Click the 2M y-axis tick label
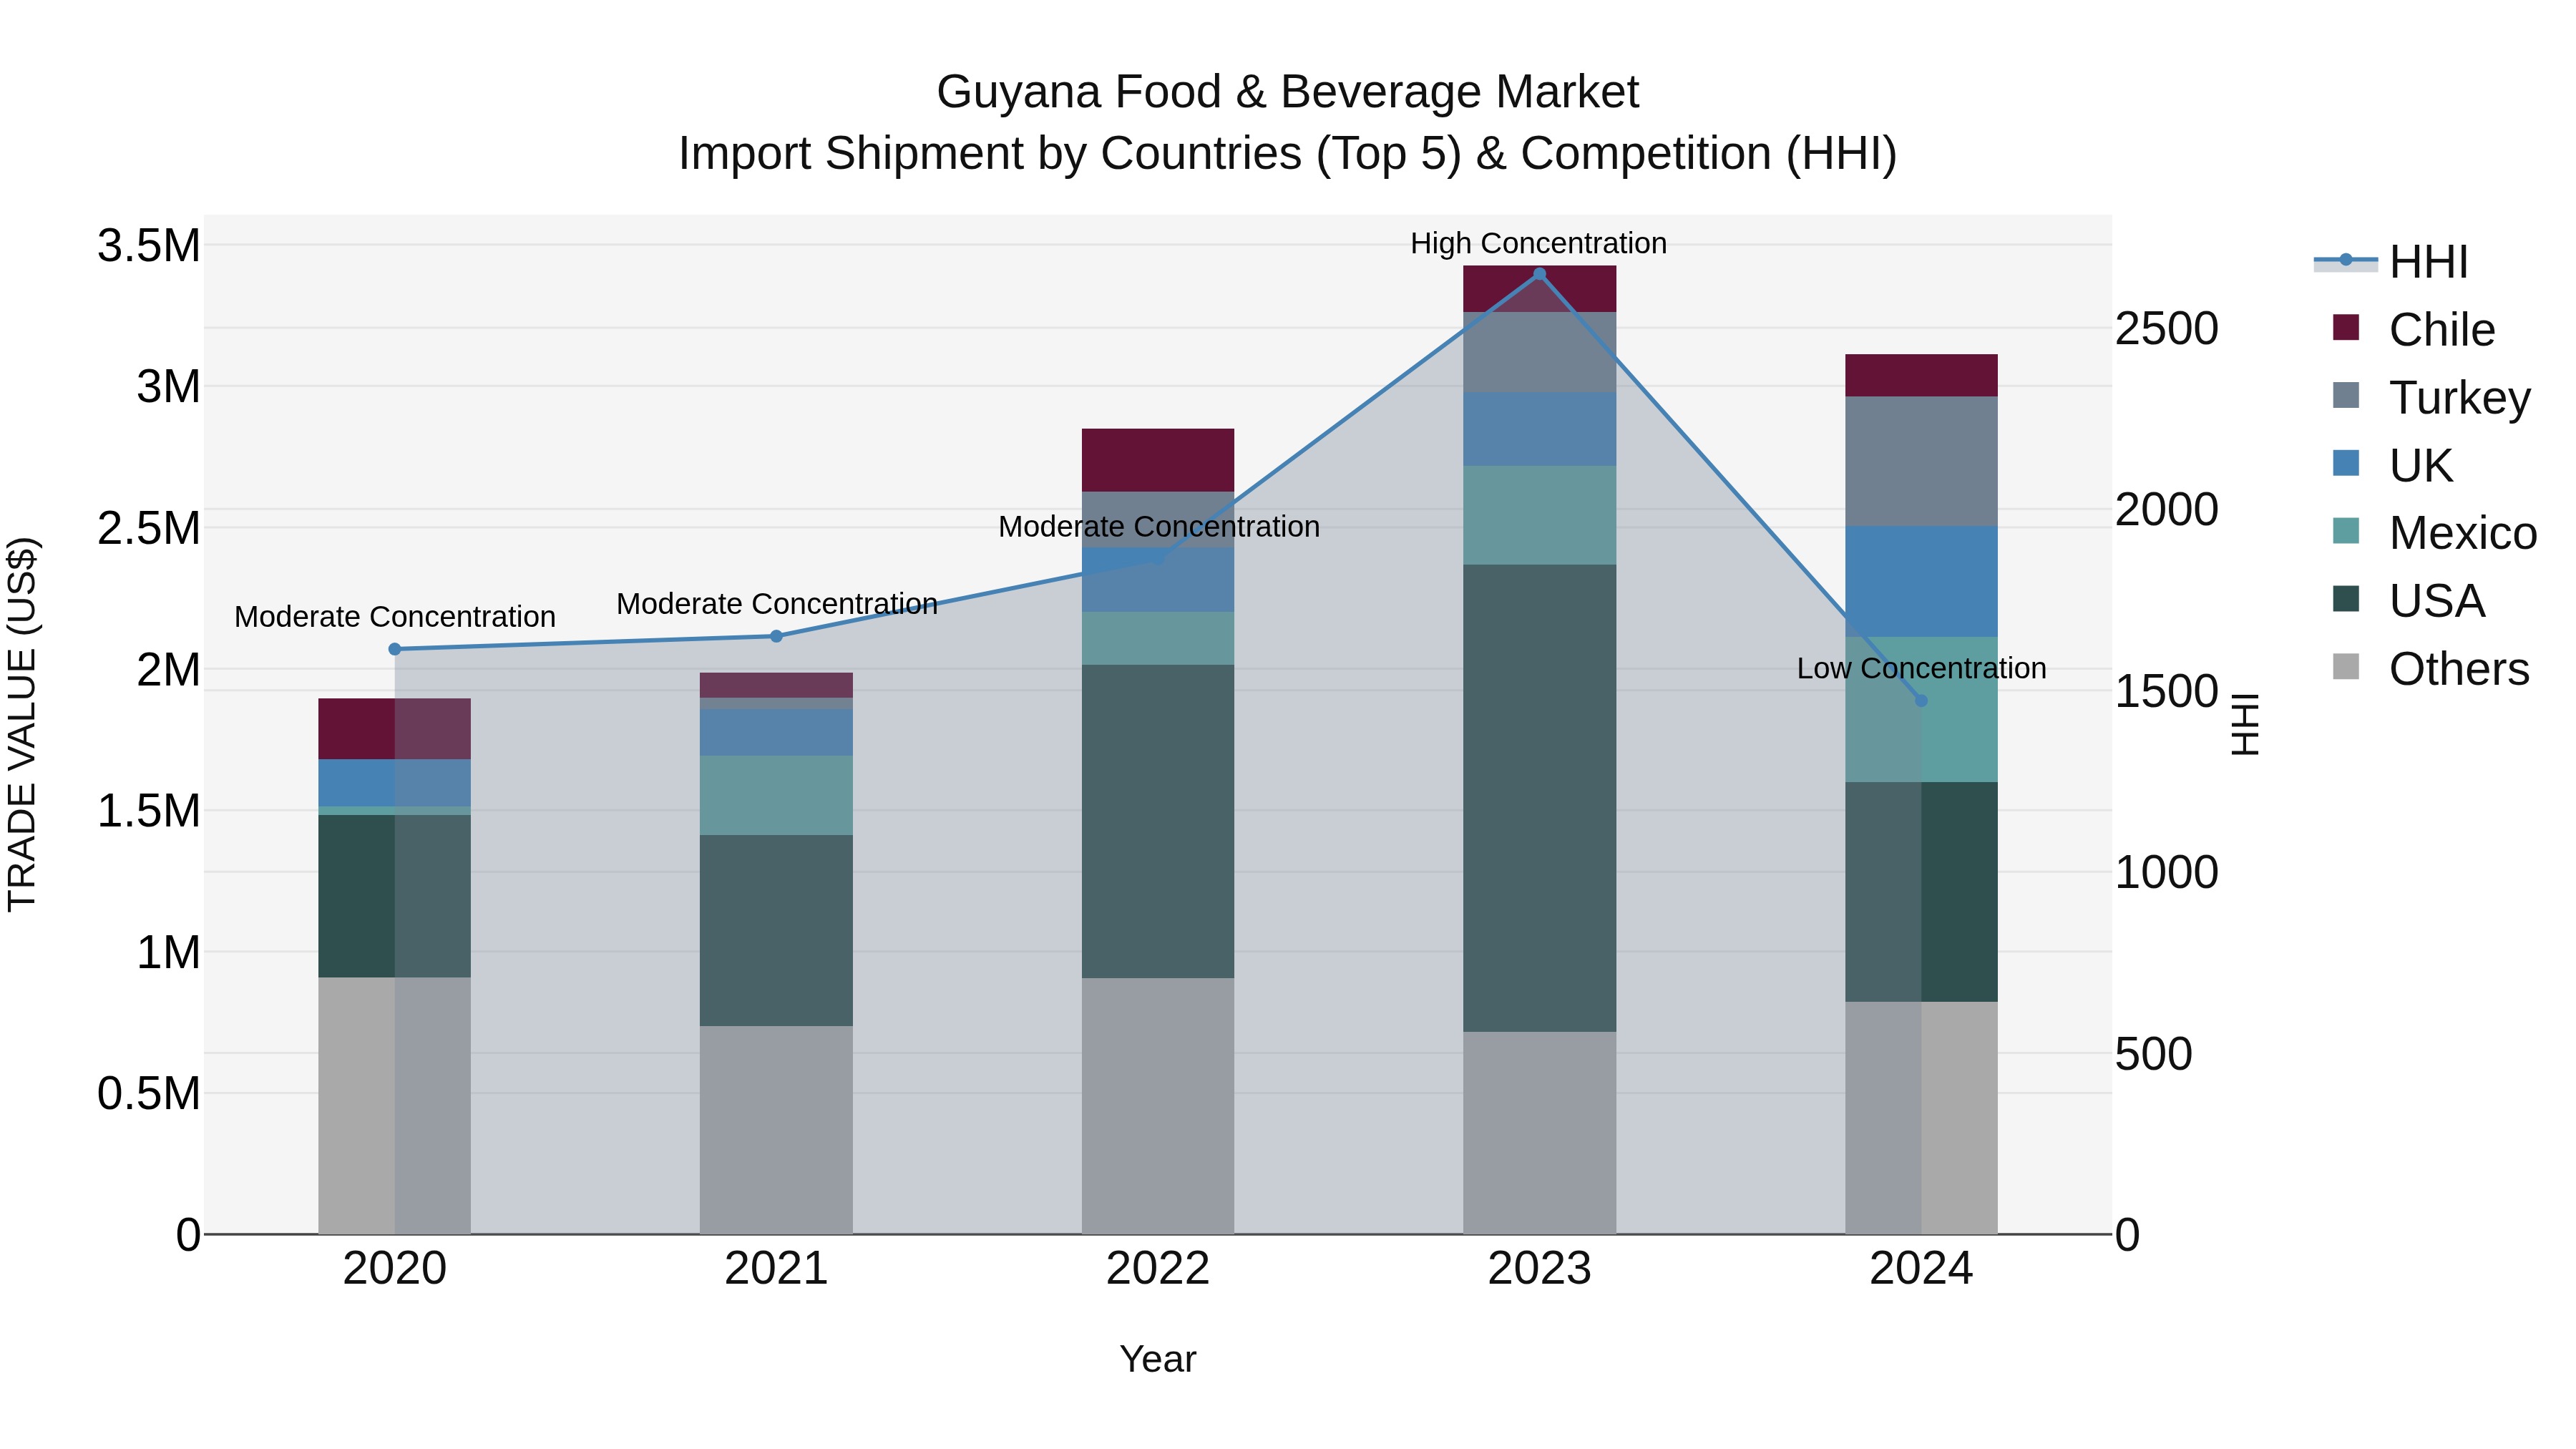 (168, 670)
